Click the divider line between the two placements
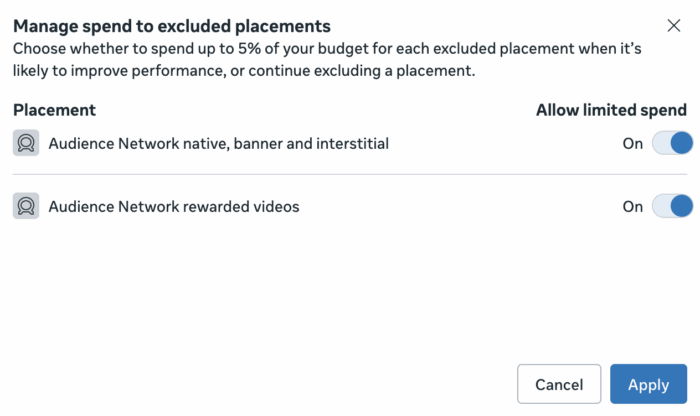This screenshot has height=416, width=700. point(350,175)
